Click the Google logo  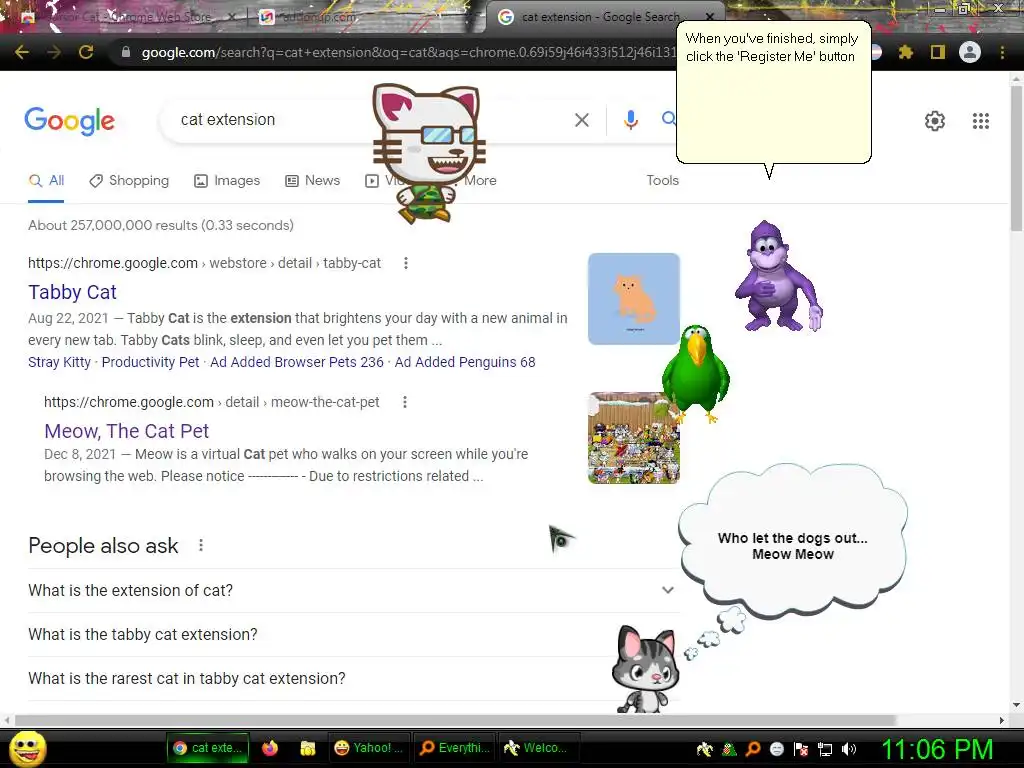click(69, 121)
